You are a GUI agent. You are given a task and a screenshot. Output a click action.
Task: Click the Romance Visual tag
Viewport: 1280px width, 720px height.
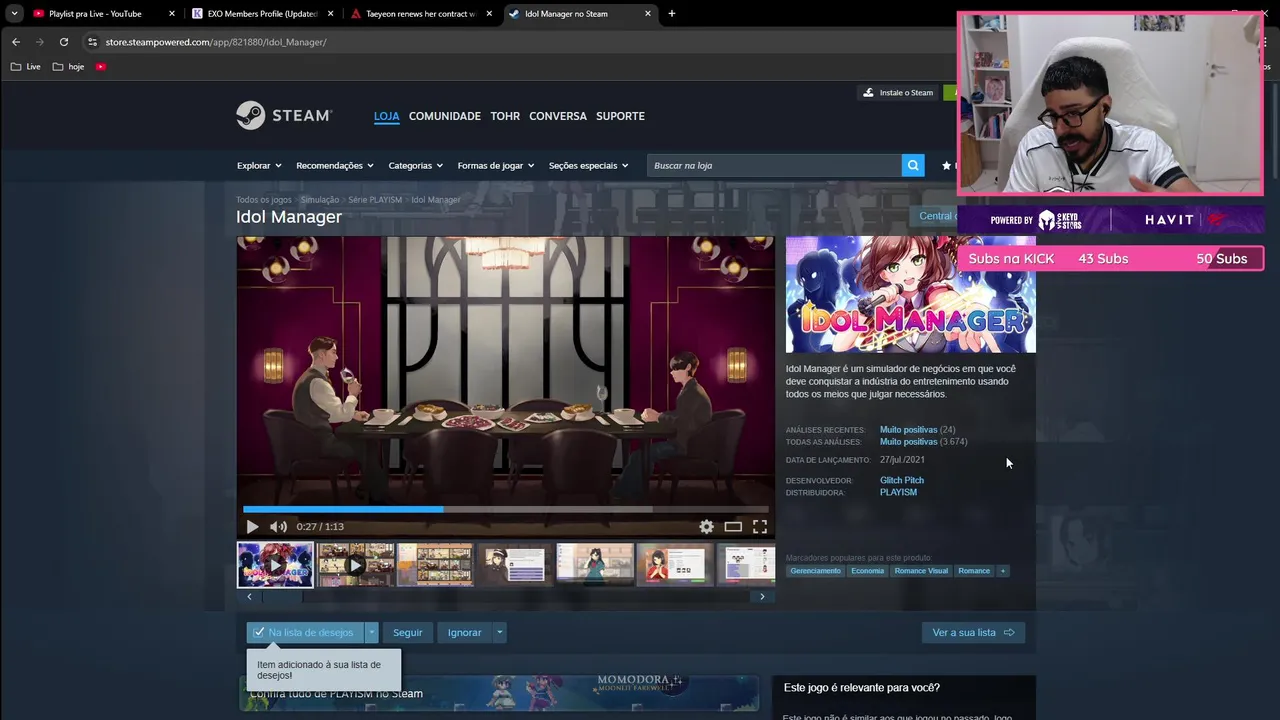[x=921, y=571]
